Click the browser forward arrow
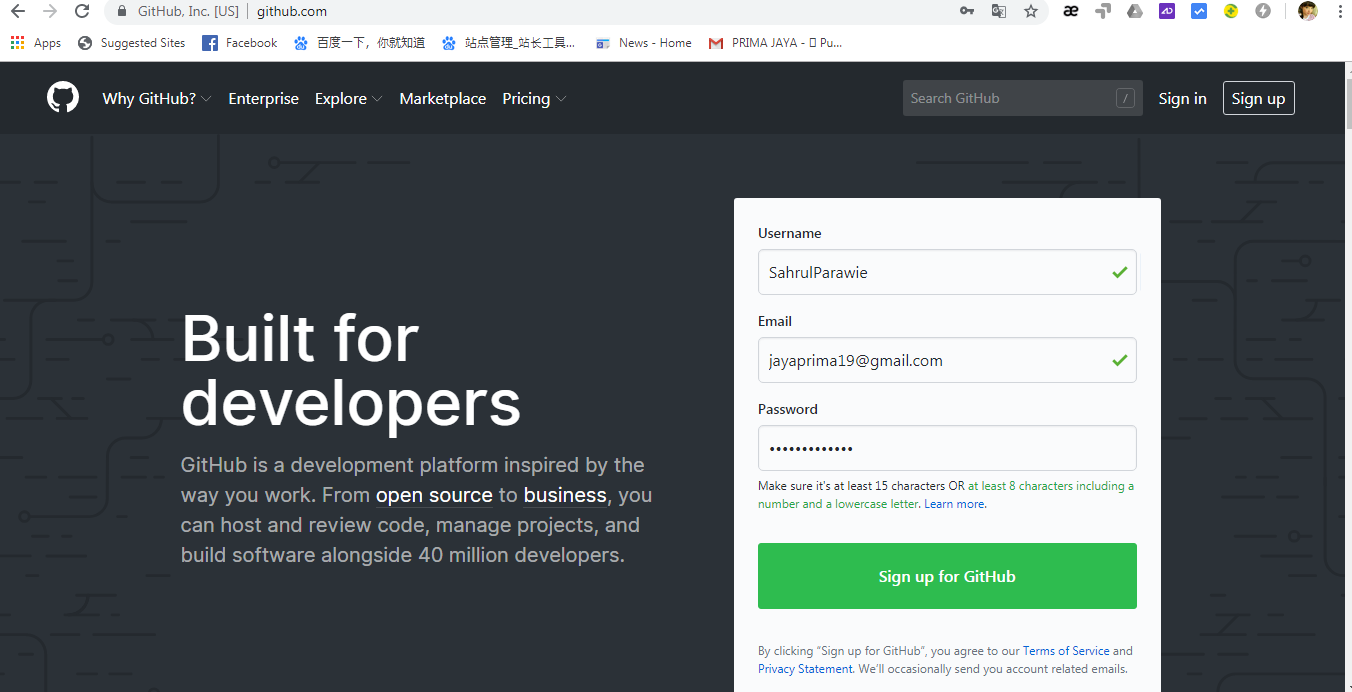This screenshot has height=692, width=1352. (x=50, y=11)
